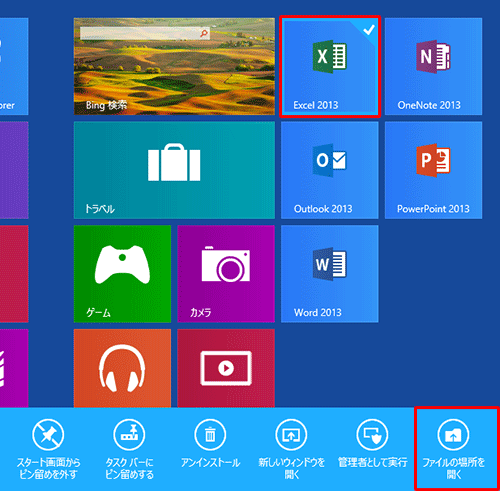500x491 pixels.
Task: Open the Excel 2013 tile
Action: point(330,66)
